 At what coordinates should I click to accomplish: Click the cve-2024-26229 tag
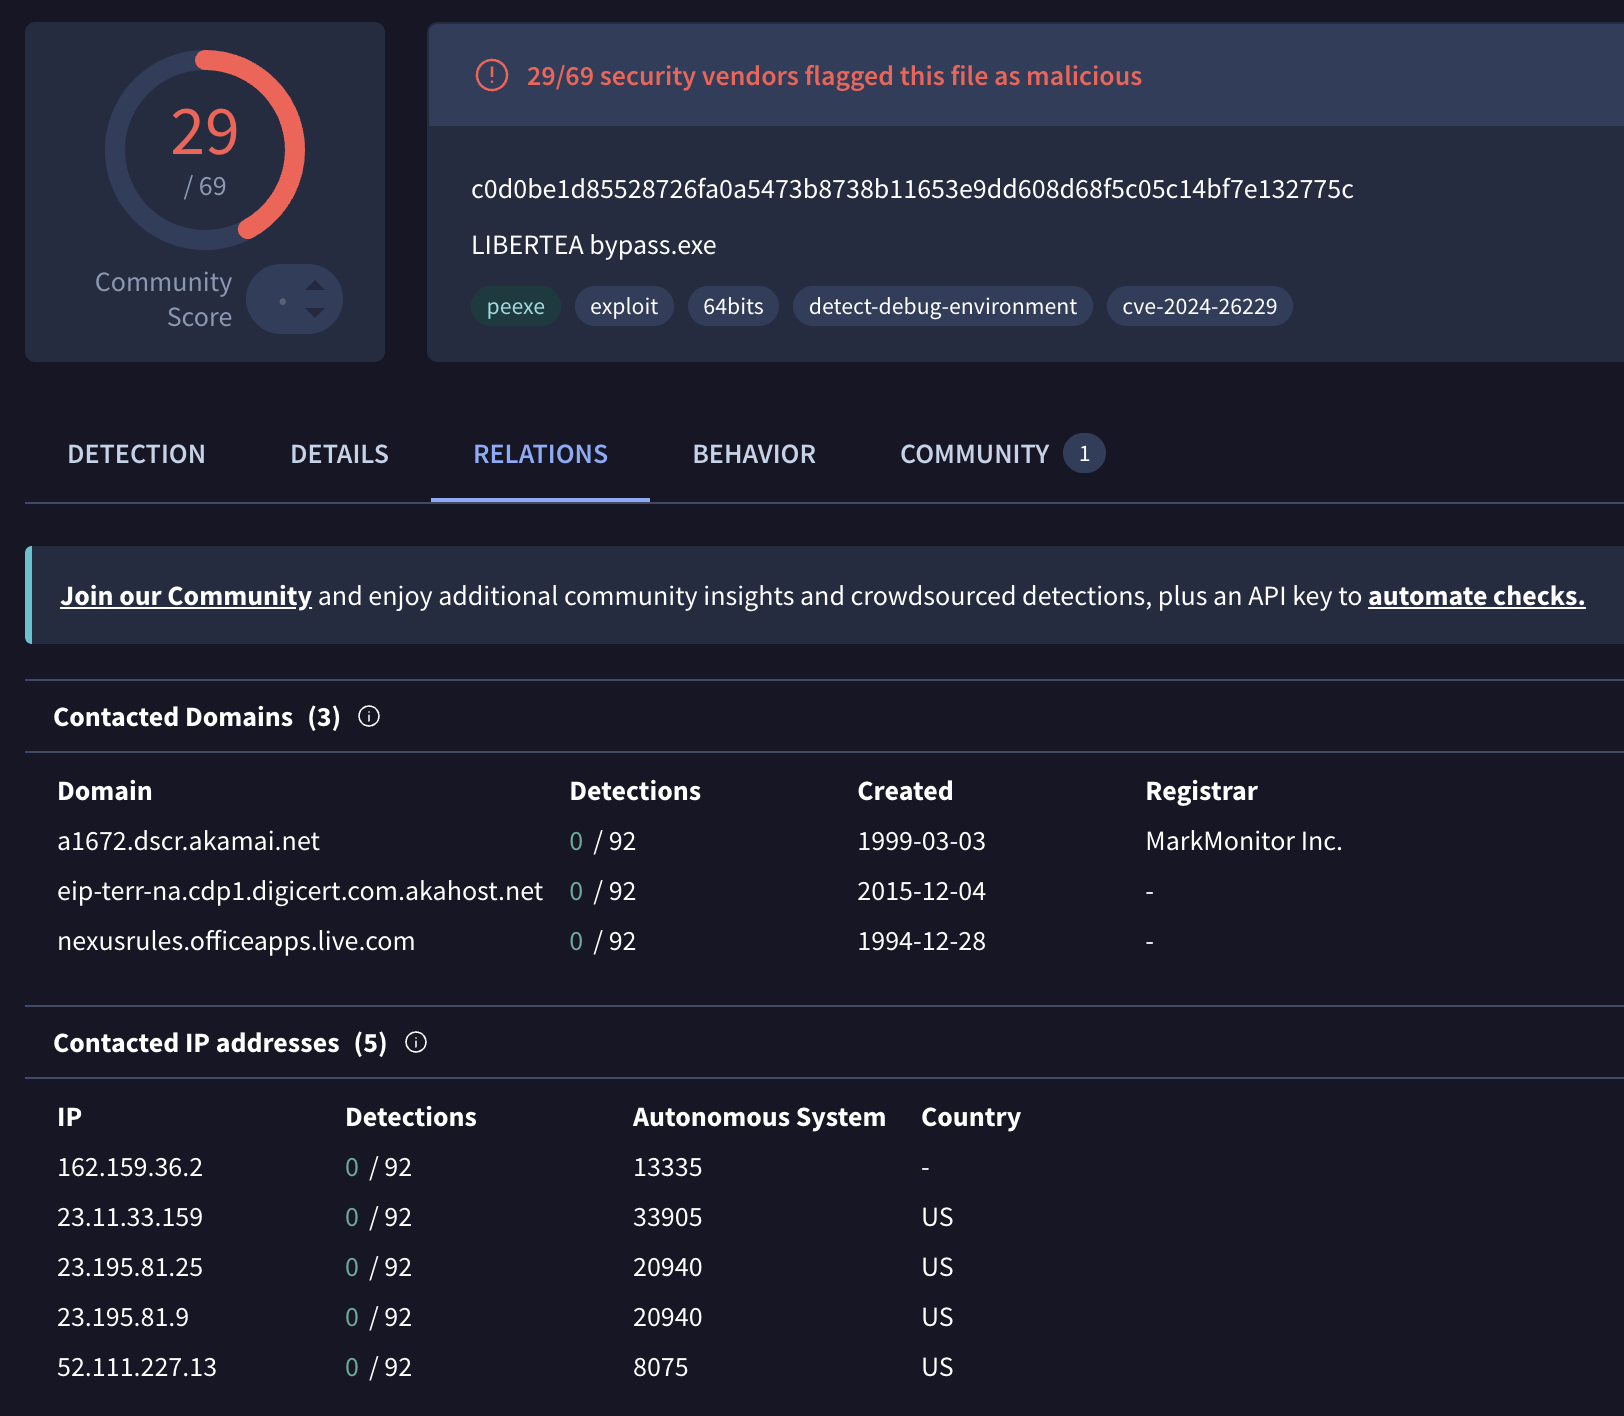pyautogui.click(x=1199, y=306)
